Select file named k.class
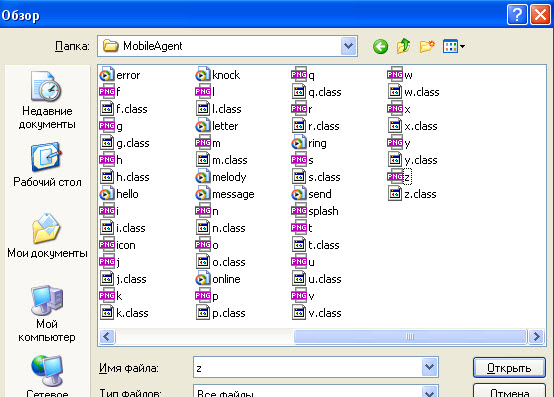This screenshot has height=397, width=554. point(124,313)
